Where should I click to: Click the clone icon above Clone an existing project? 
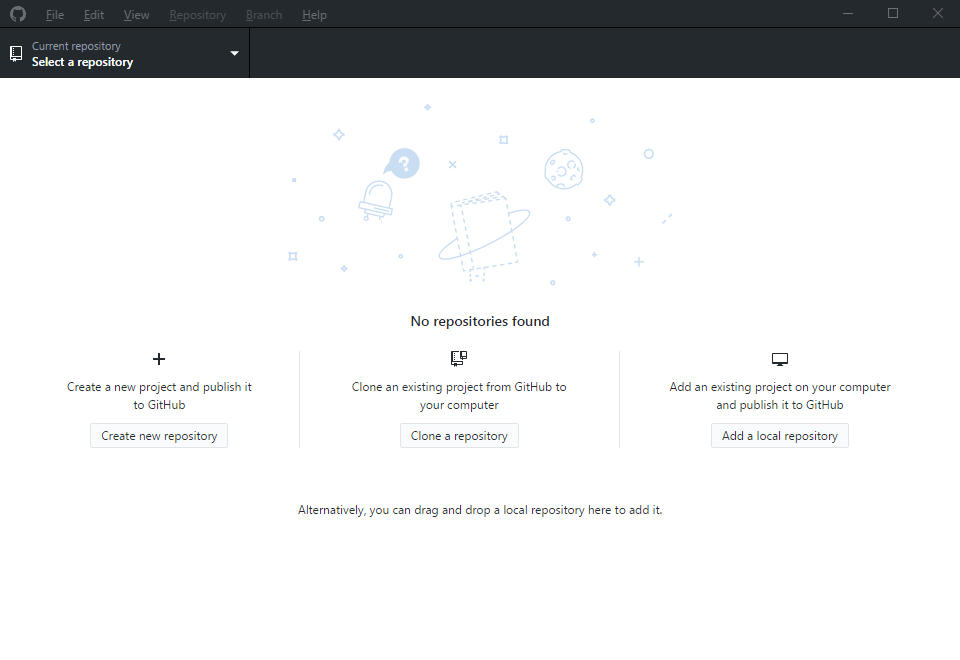tap(459, 358)
